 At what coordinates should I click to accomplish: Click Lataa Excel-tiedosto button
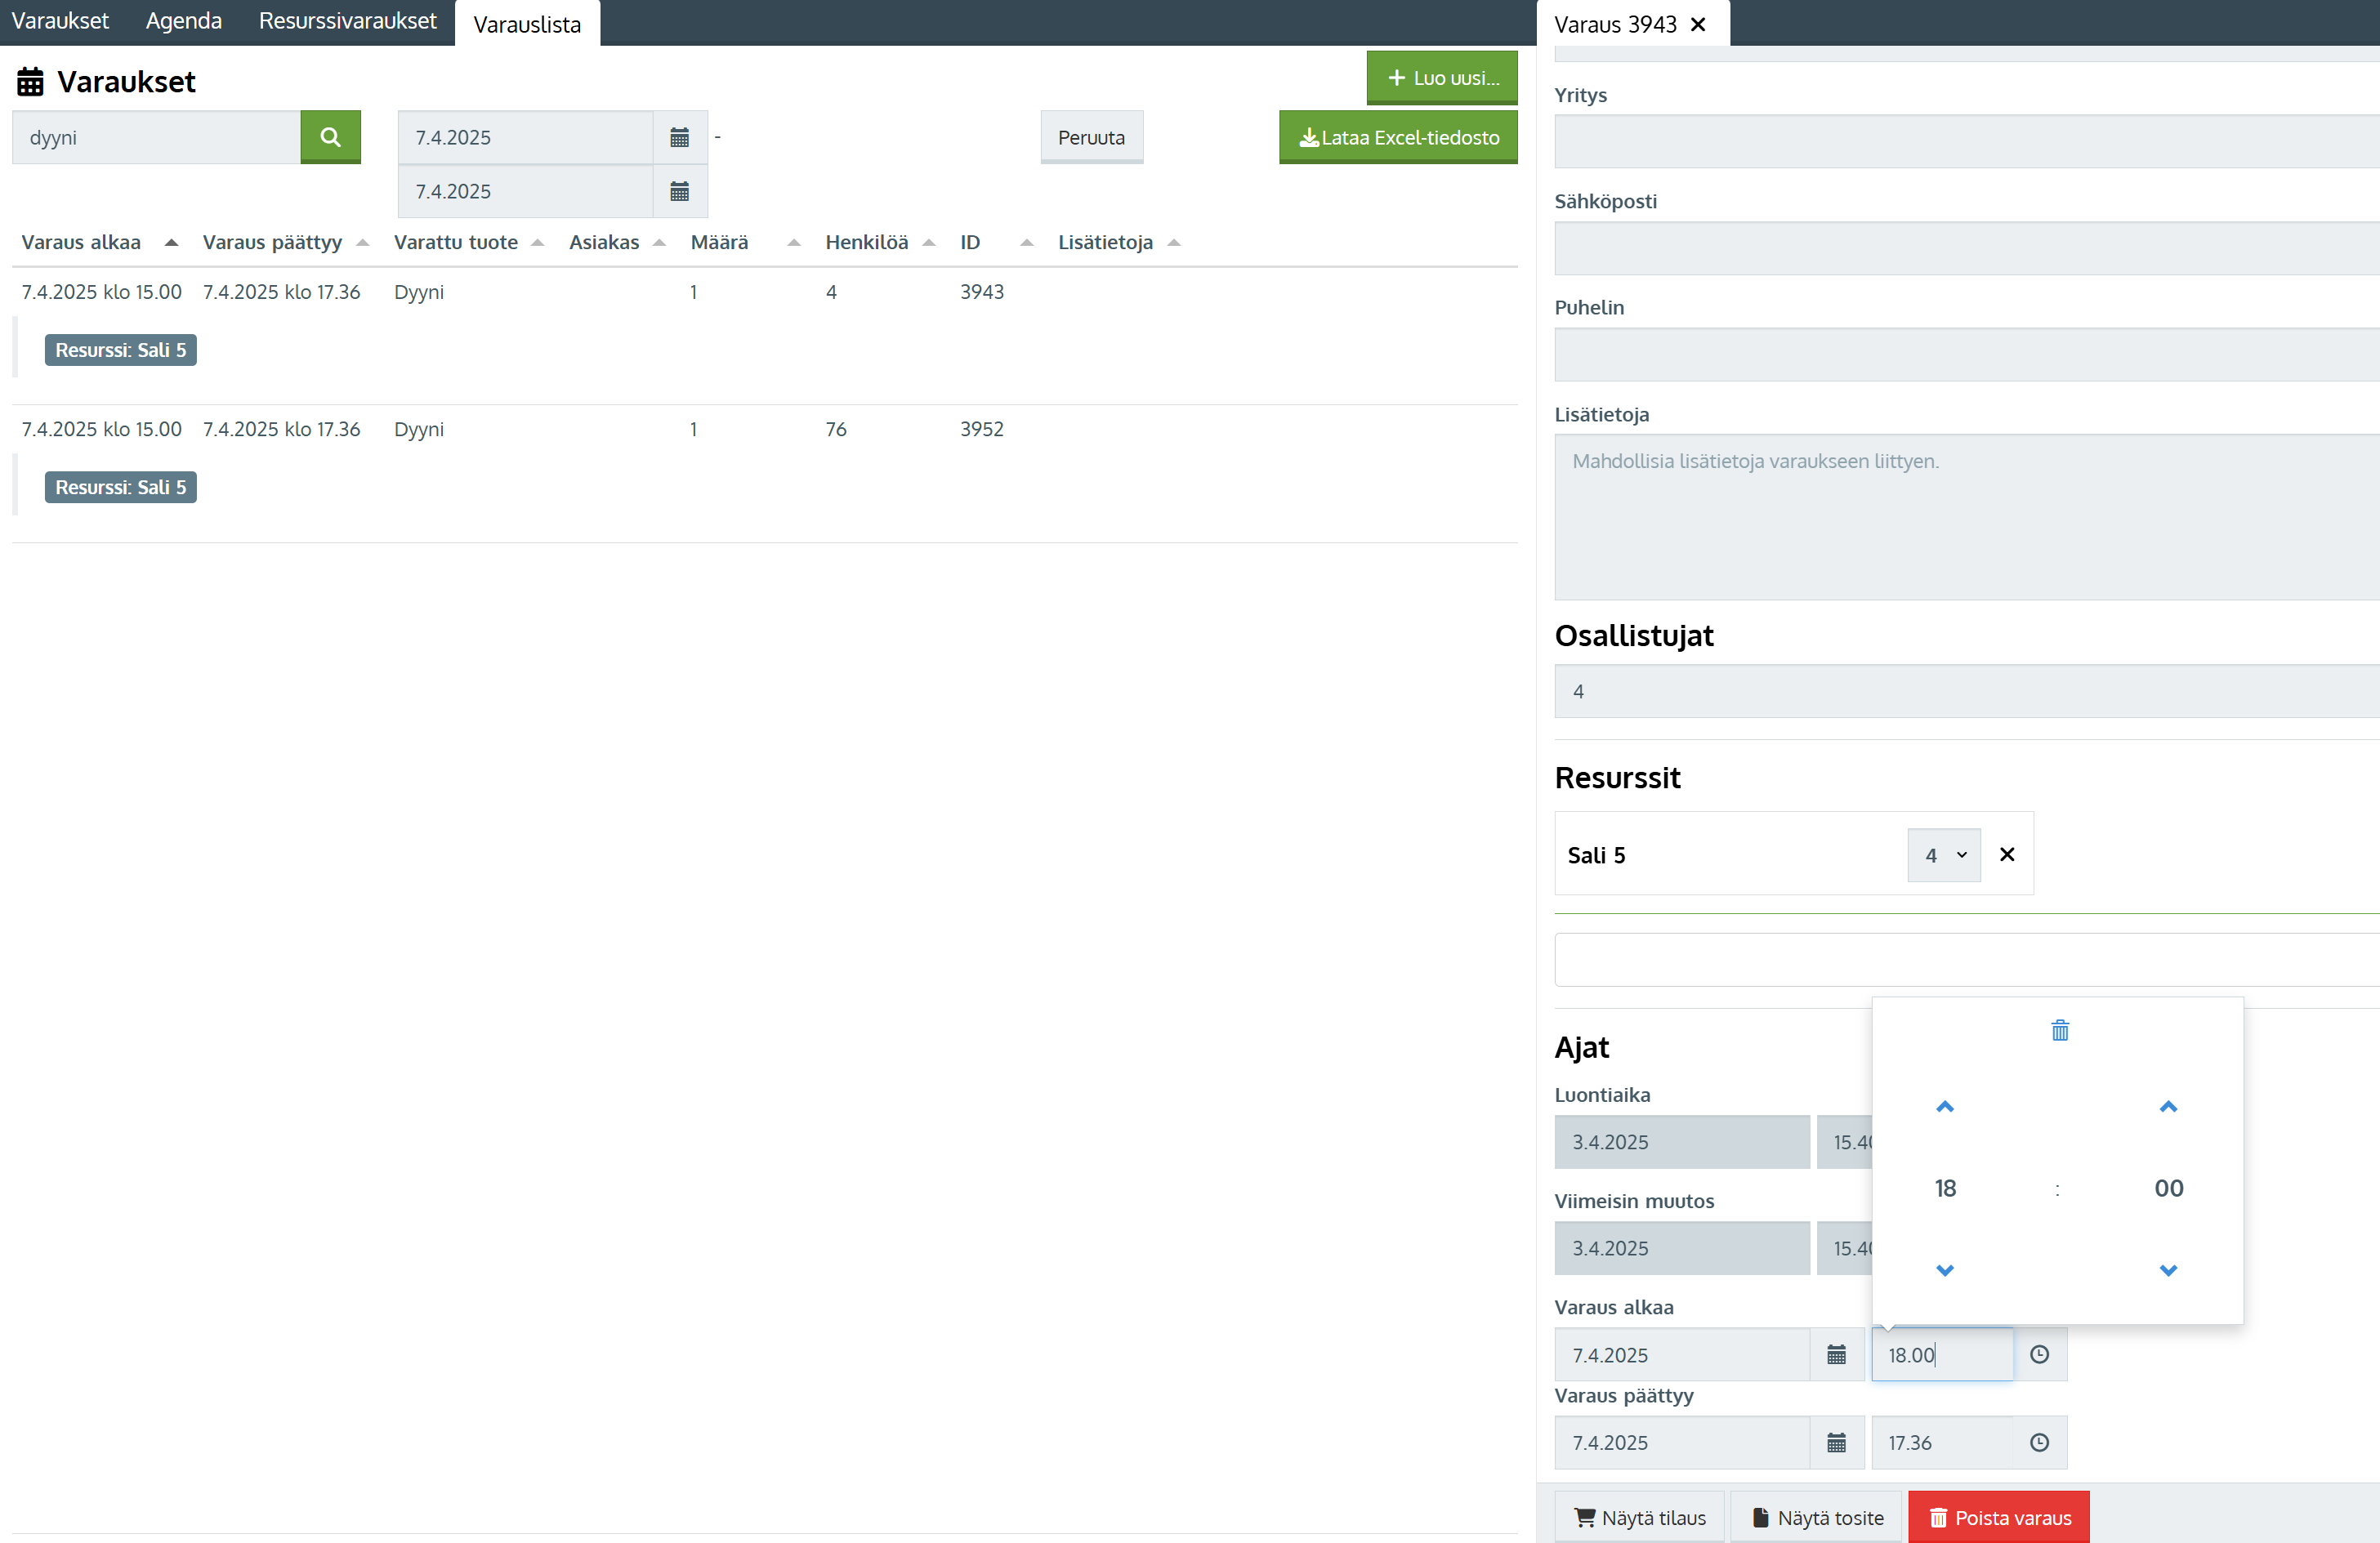(1397, 137)
